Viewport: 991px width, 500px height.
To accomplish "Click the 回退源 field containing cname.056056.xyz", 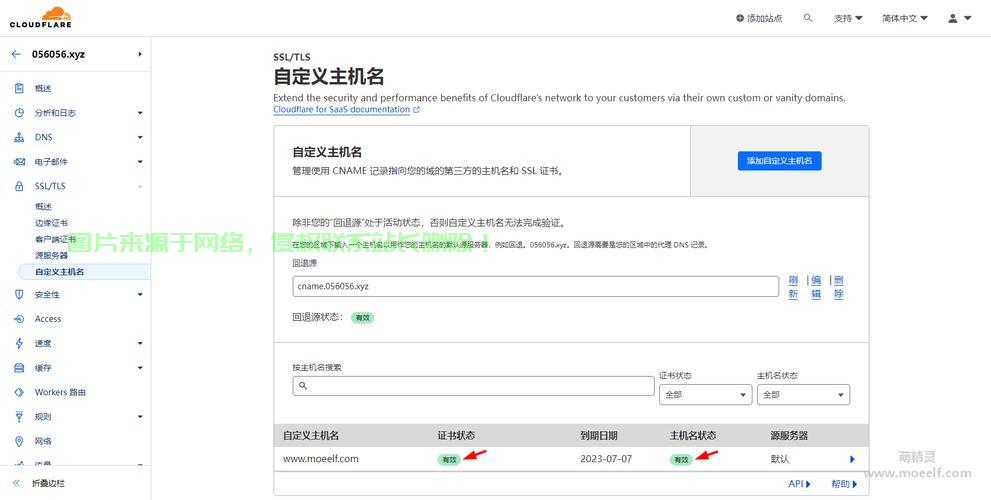I will 535,286.
